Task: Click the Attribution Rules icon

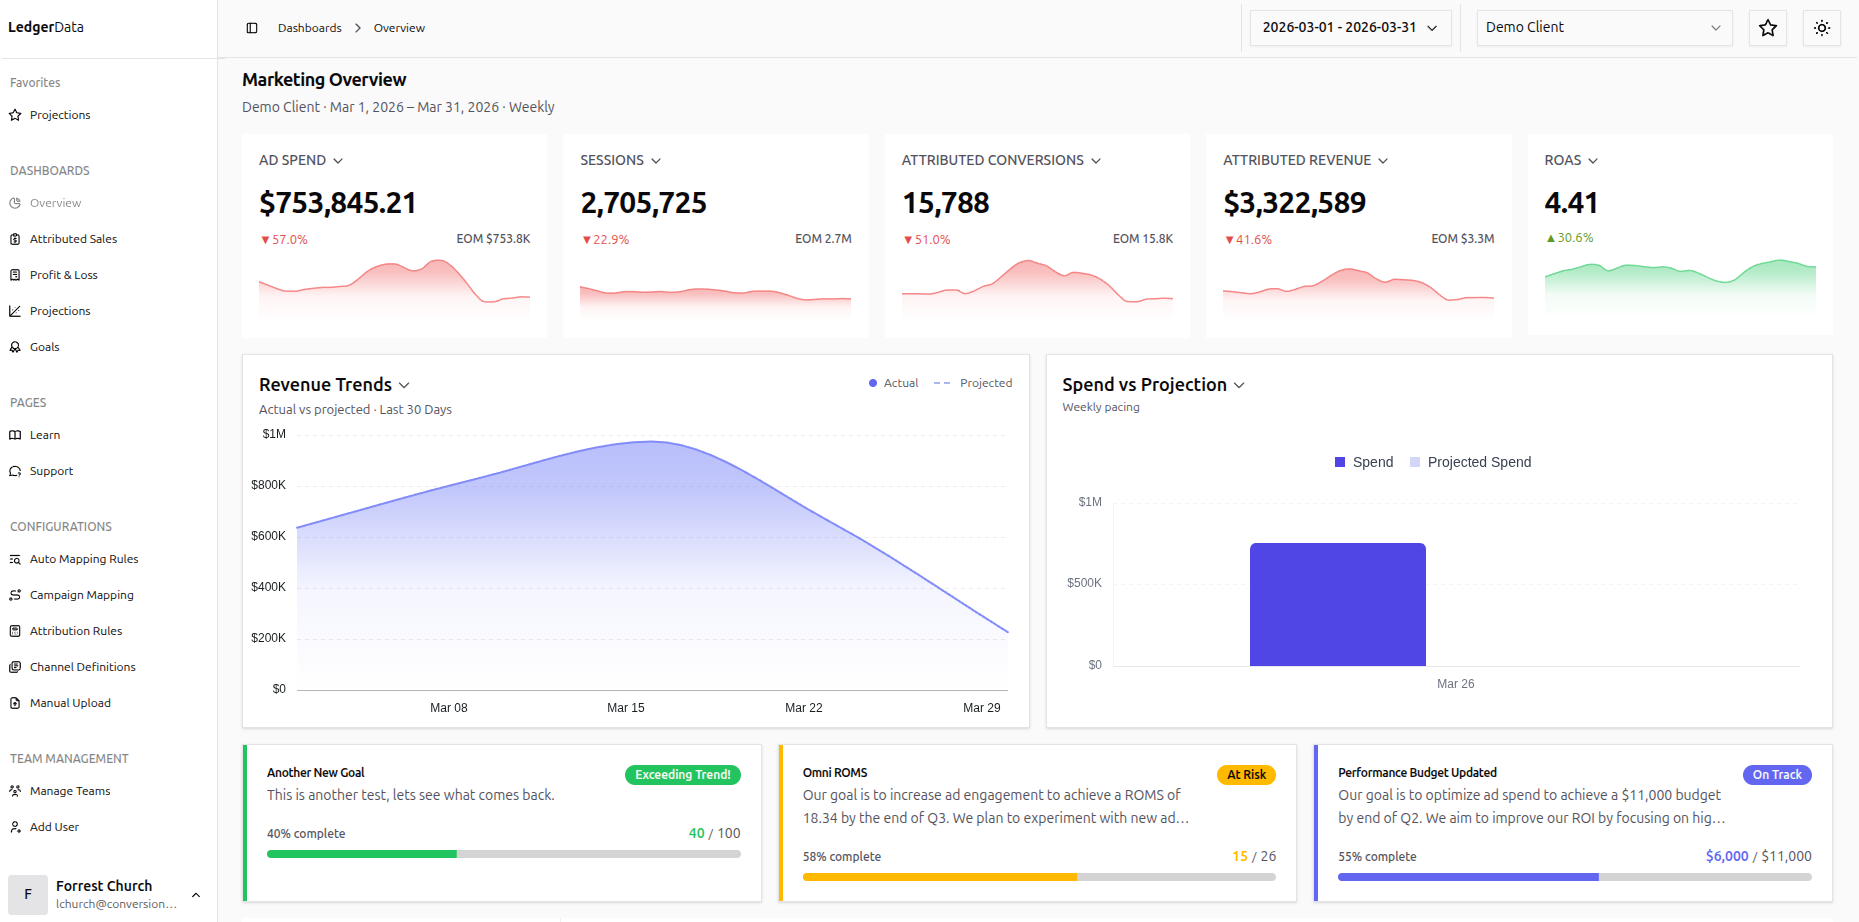Action: 15,631
